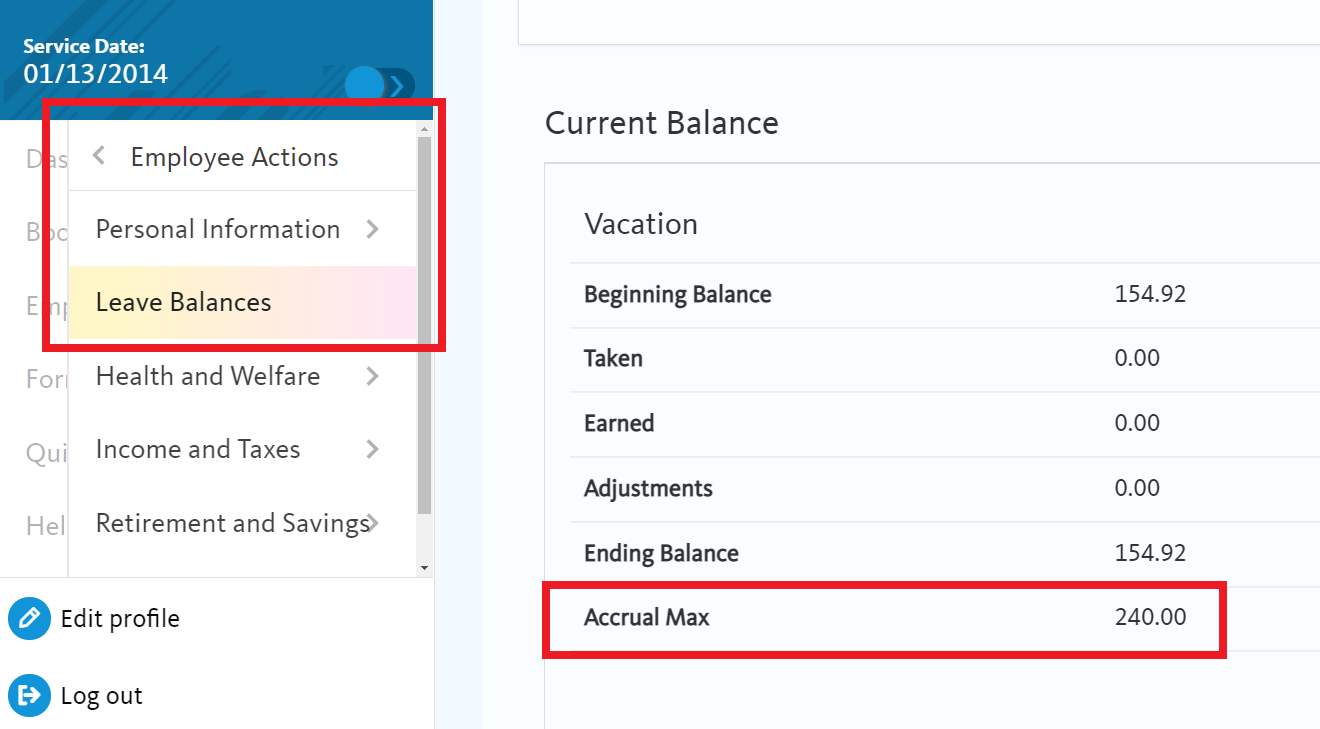This screenshot has width=1320, height=729.
Task: Click the Accrual Max value 240.00
Action: click(1150, 617)
